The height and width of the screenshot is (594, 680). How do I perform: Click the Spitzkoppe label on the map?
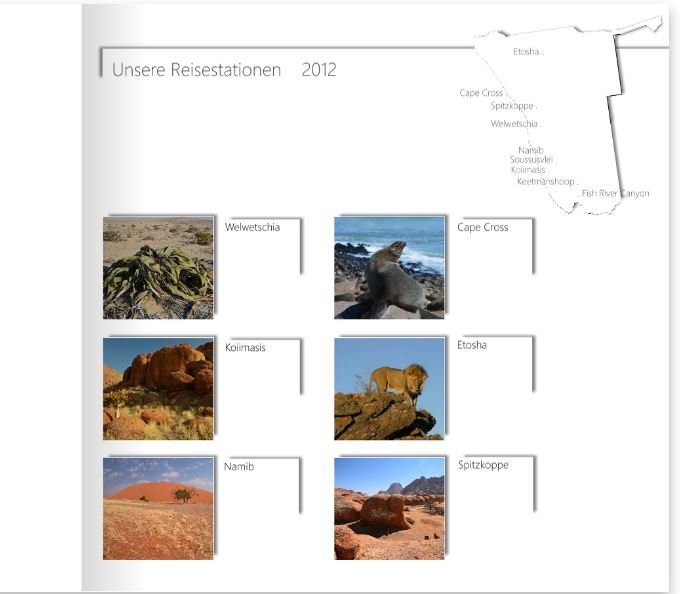(x=512, y=106)
